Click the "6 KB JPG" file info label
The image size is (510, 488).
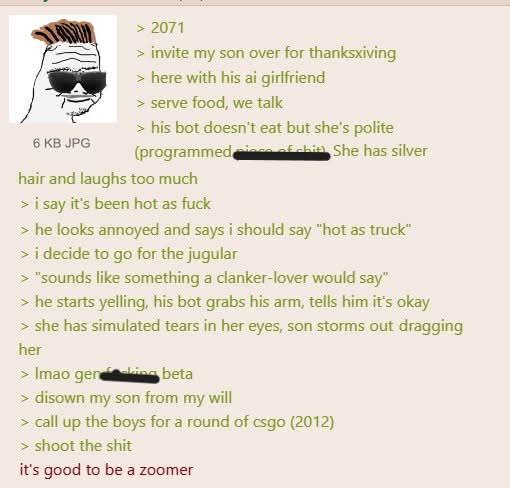click(x=62, y=143)
